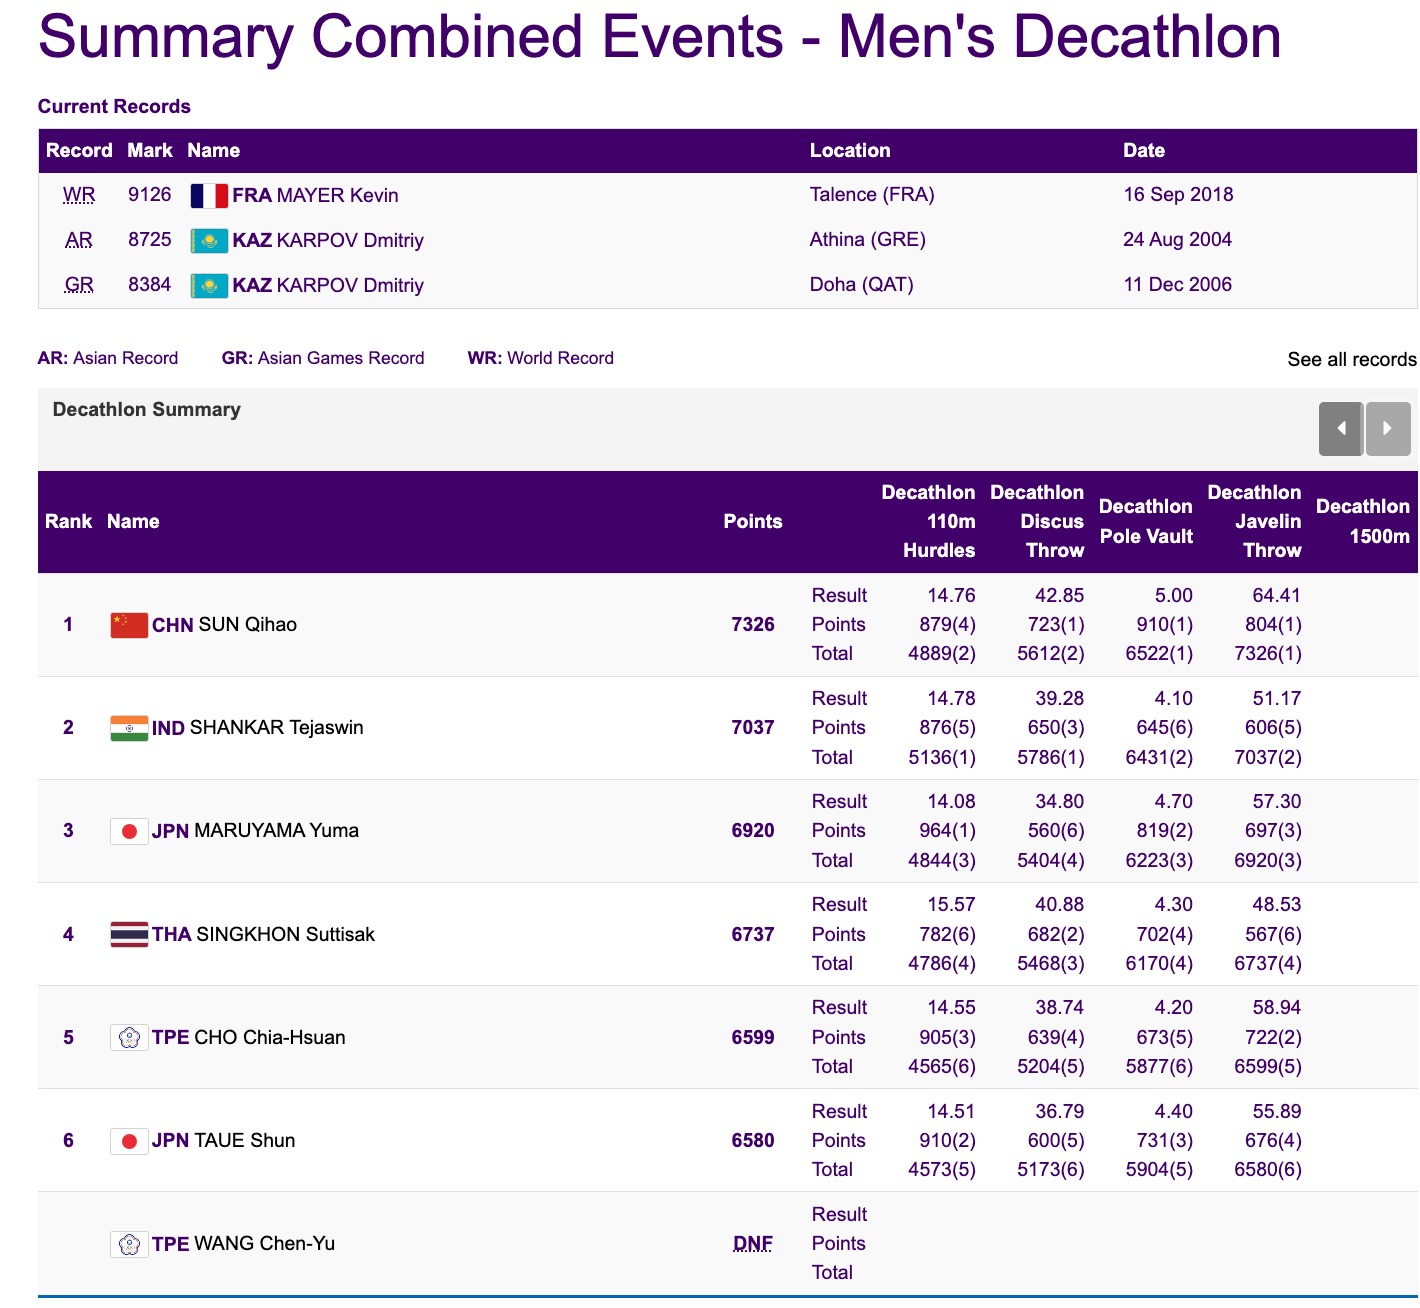Click the Points column header
Image resolution: width=1420 pixels, height=1308 pixels.
(x=752, y=522)
